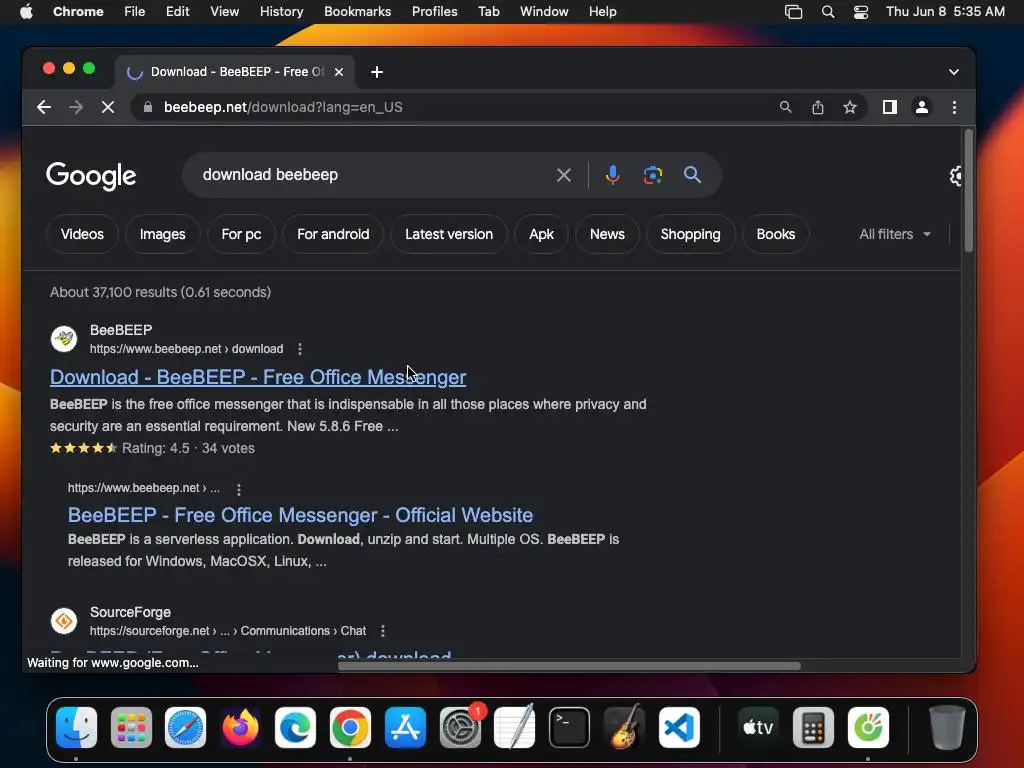Click the Google logo

[91, 176]
